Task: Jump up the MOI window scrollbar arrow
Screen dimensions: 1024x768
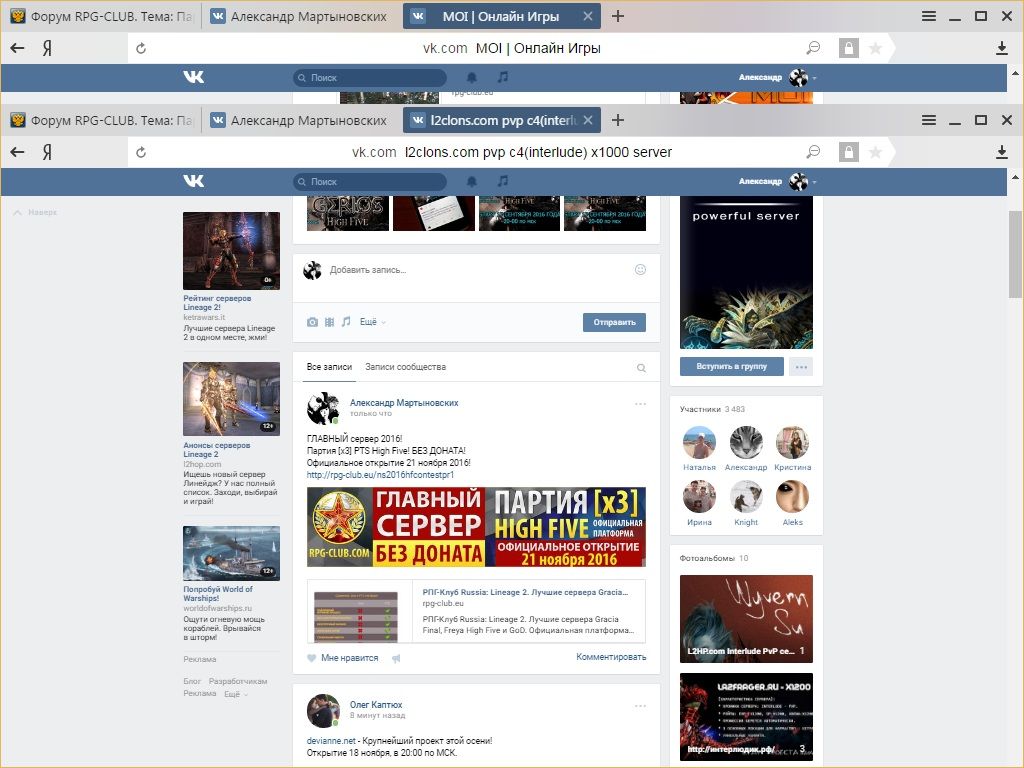Action: pyautogui.click(x=1016, y=72)
